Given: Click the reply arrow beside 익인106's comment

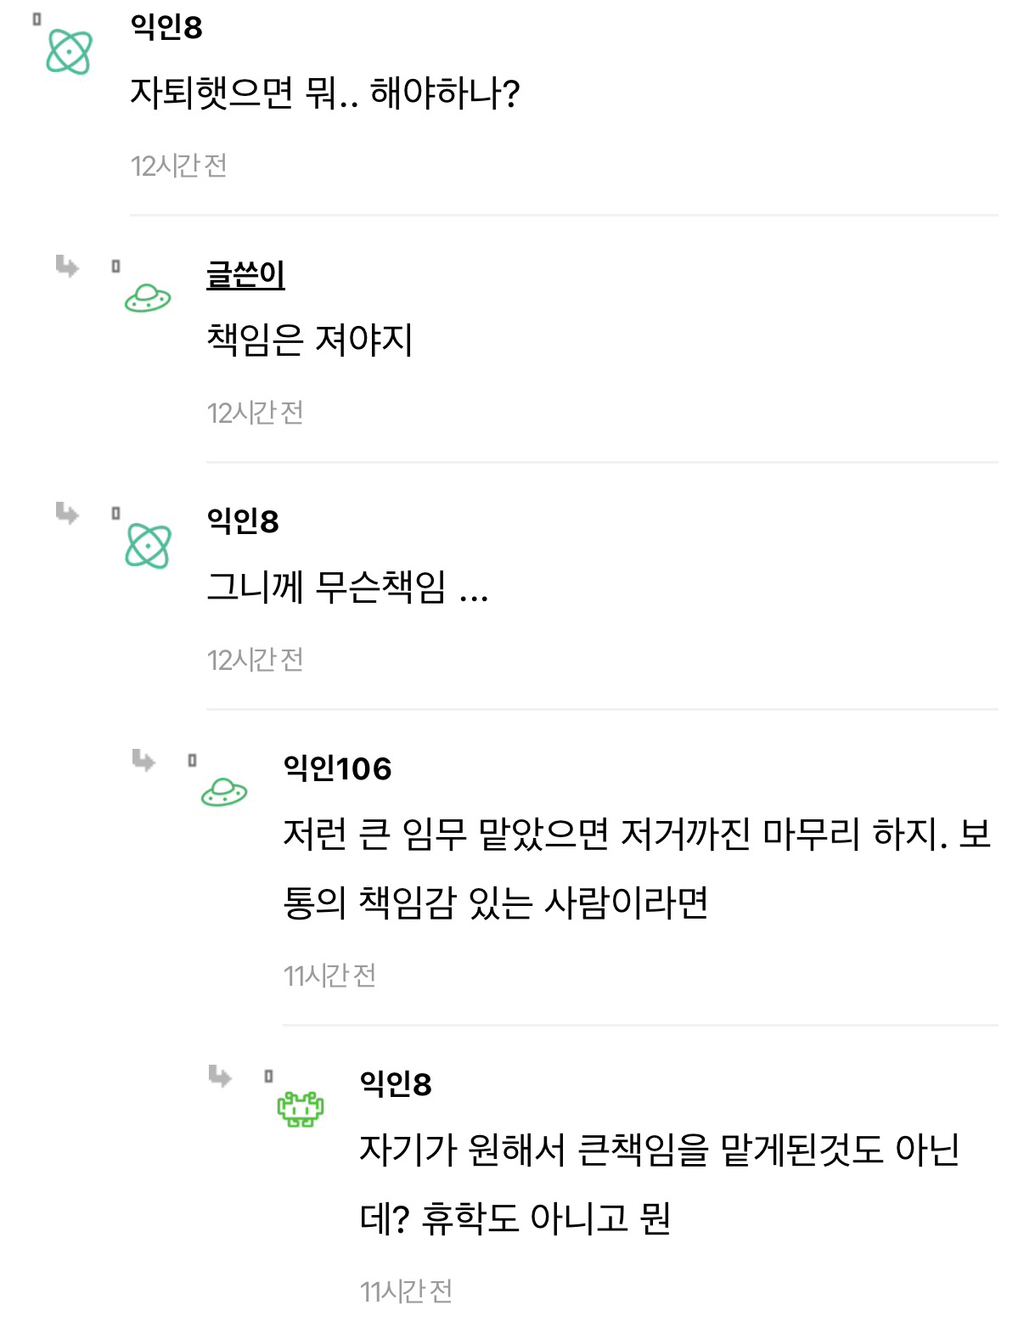Looking at the screenshot, I should click(x=142, y=763).
